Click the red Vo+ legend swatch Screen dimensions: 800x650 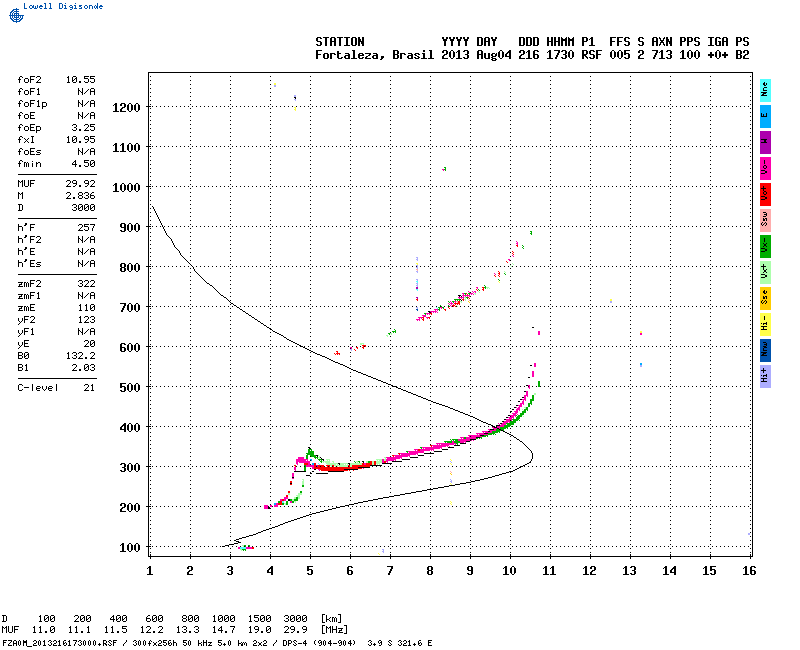(x=765, y=194)
